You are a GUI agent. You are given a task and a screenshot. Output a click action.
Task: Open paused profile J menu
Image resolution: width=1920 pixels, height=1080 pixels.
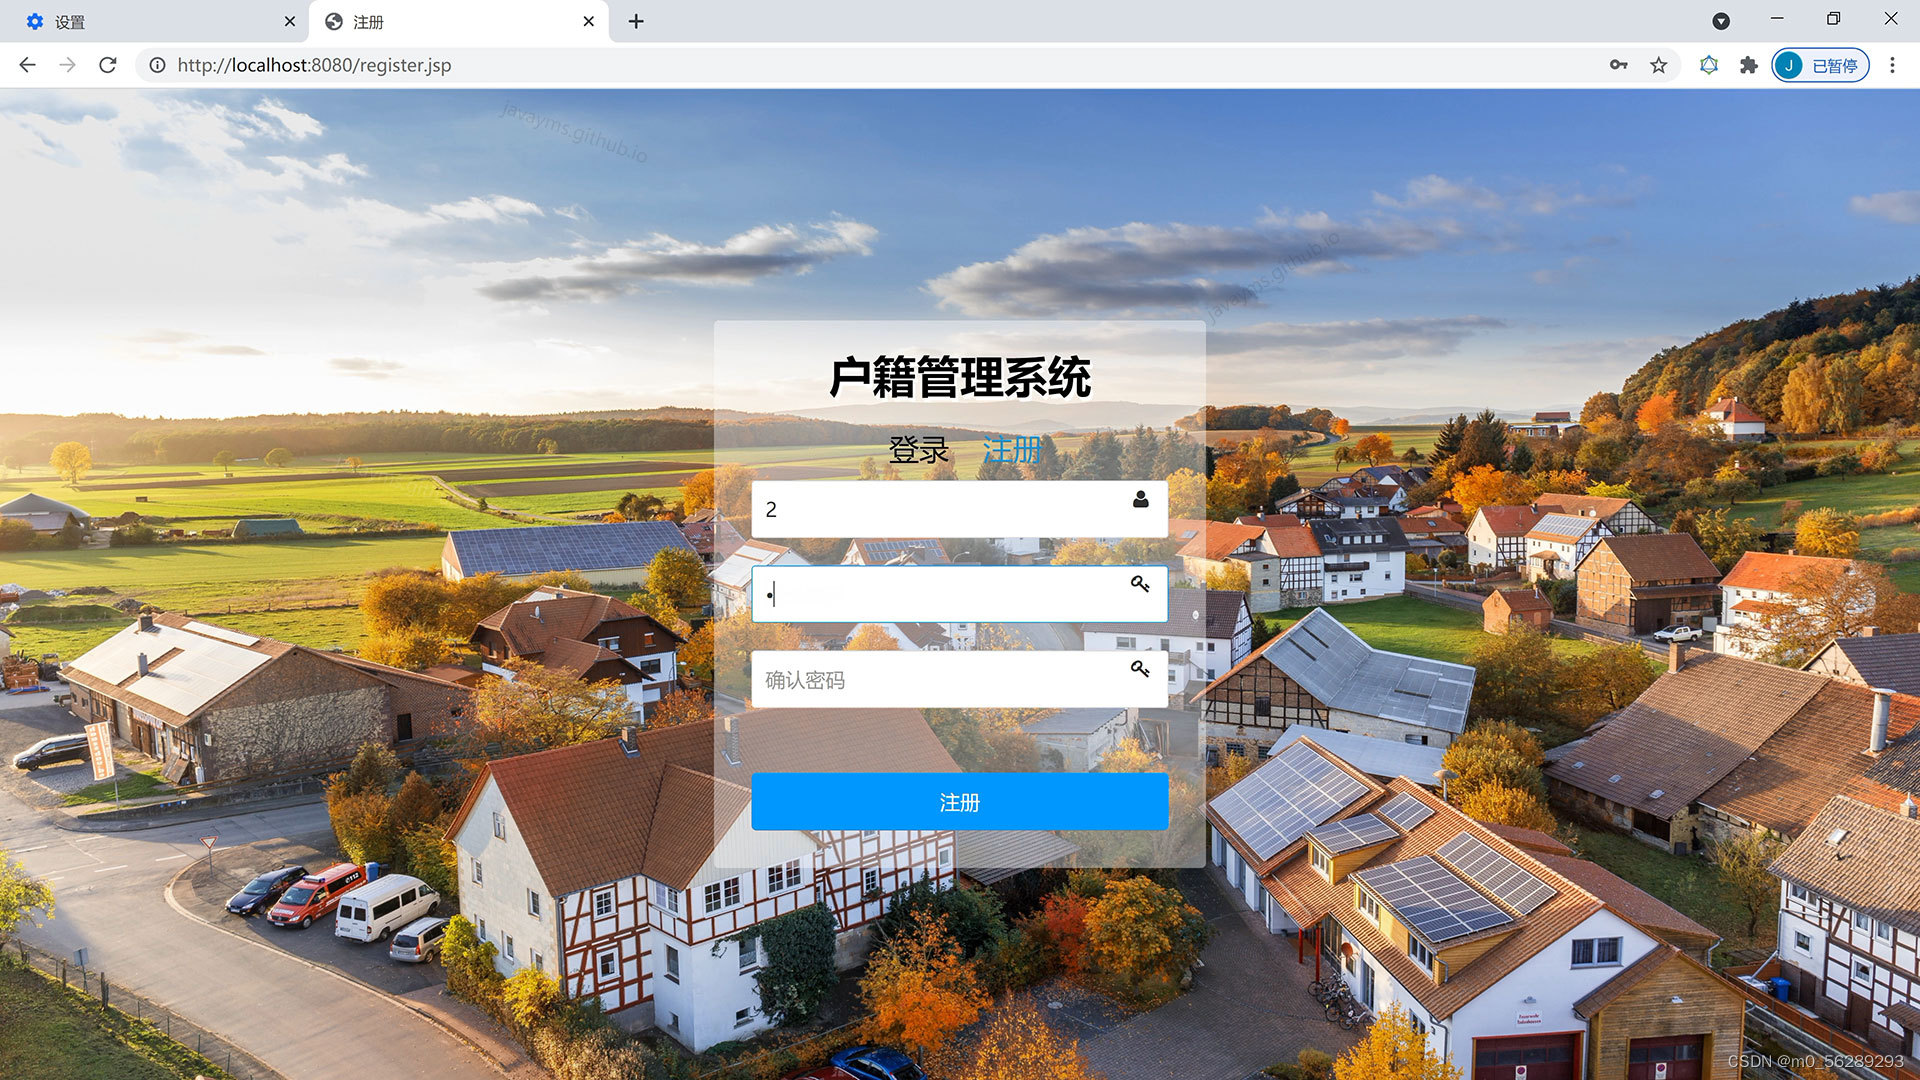[1820, 65]
